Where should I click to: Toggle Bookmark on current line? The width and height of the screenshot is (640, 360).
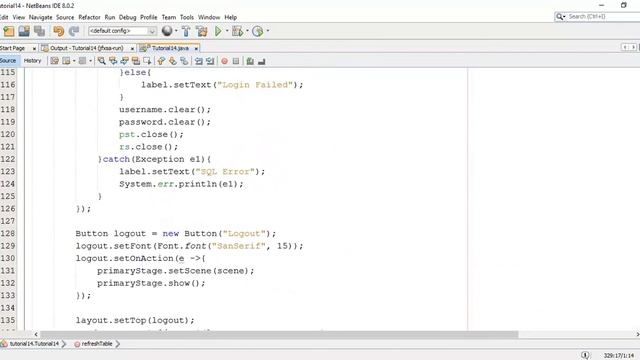pyautogui.click(x=184, y=61)
